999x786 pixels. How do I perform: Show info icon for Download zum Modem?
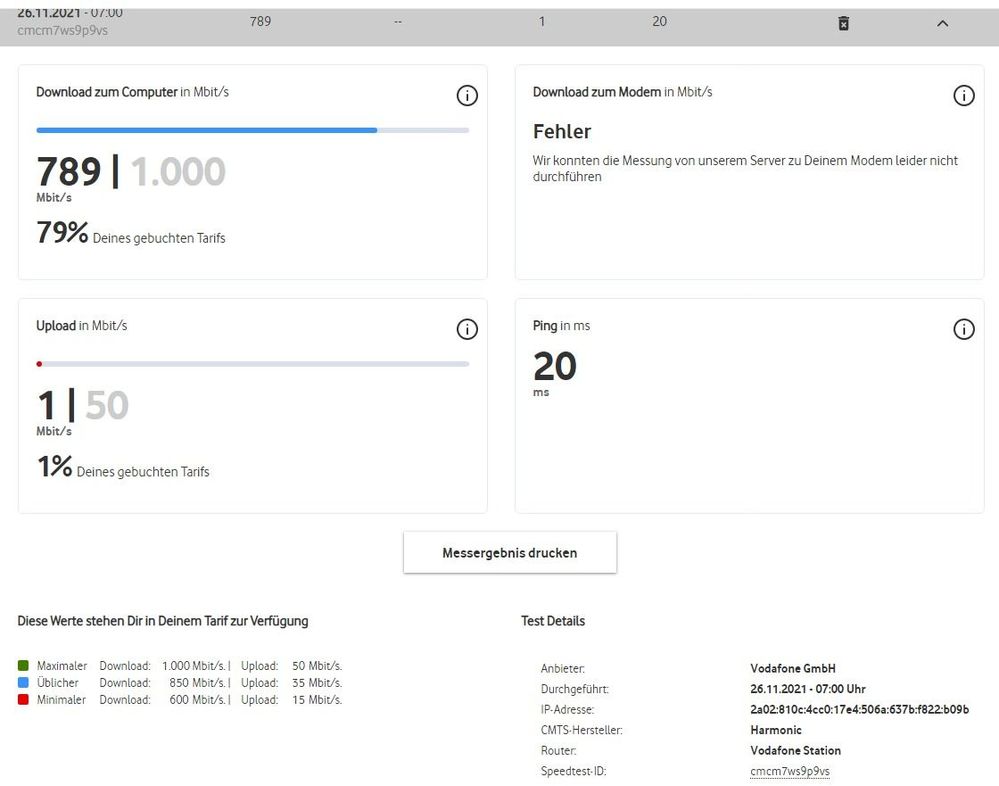pyautogui.click(x=963, y=96)
